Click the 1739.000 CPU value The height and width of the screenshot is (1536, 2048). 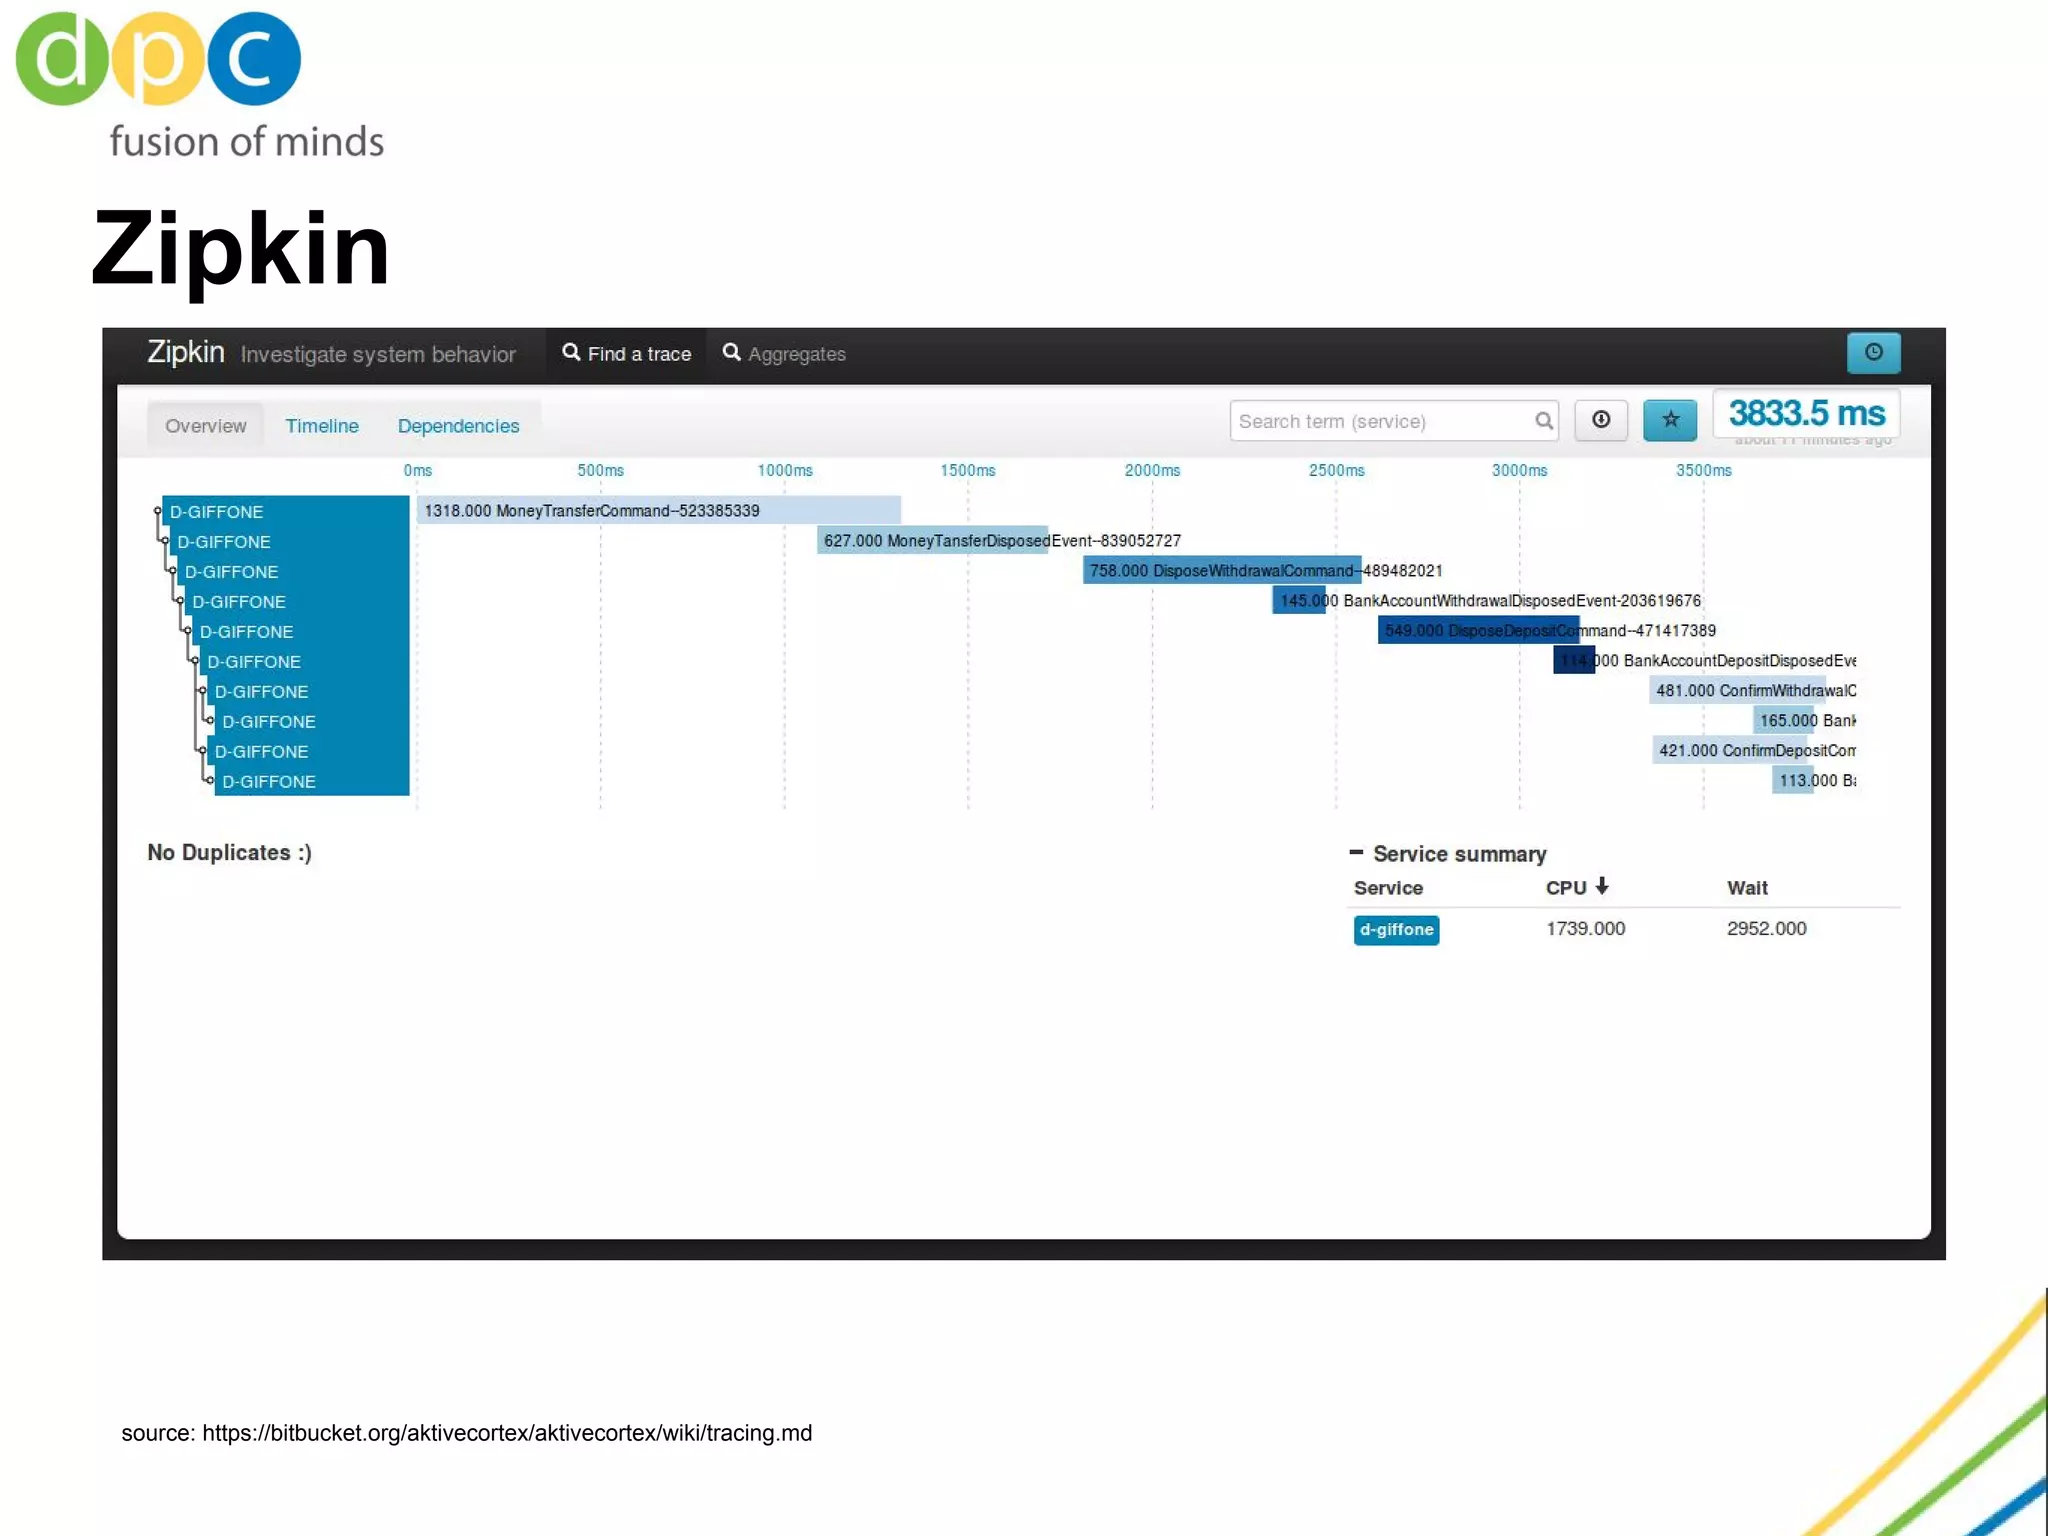(x=1585, y=929)
